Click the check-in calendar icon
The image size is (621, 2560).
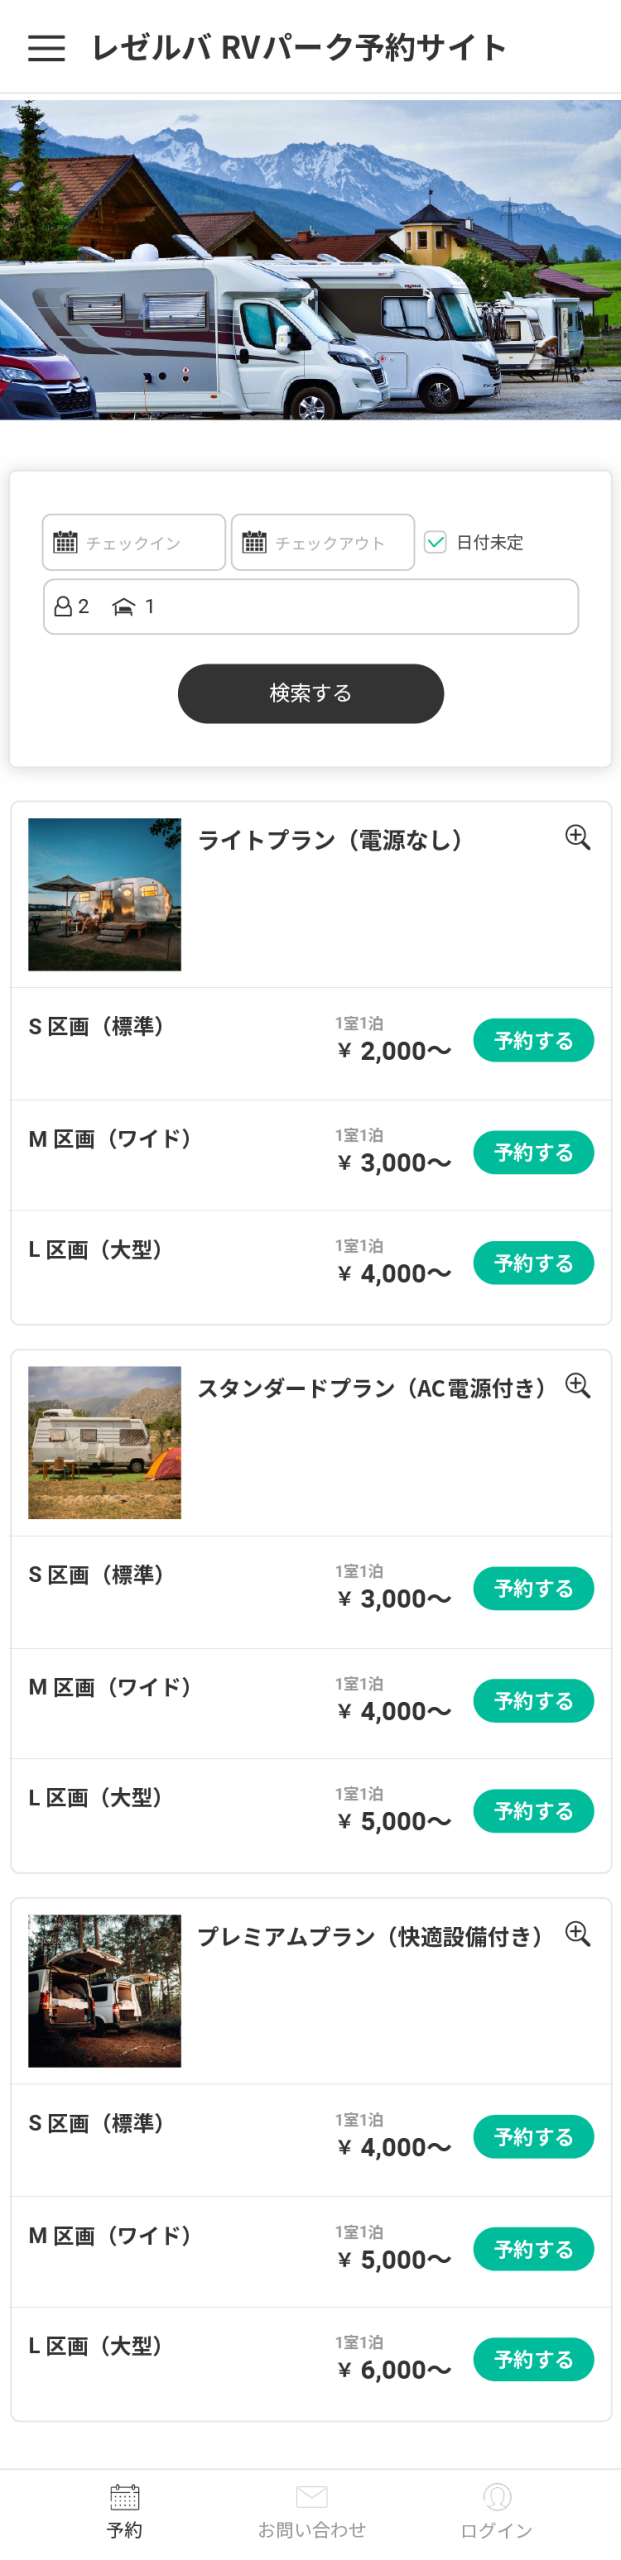pos(65,542)
